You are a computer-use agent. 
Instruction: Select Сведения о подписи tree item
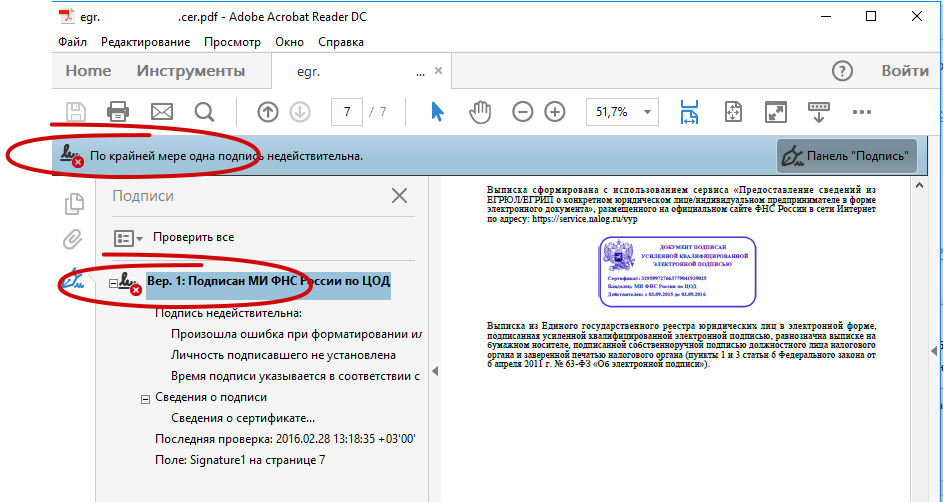(211, 397)
